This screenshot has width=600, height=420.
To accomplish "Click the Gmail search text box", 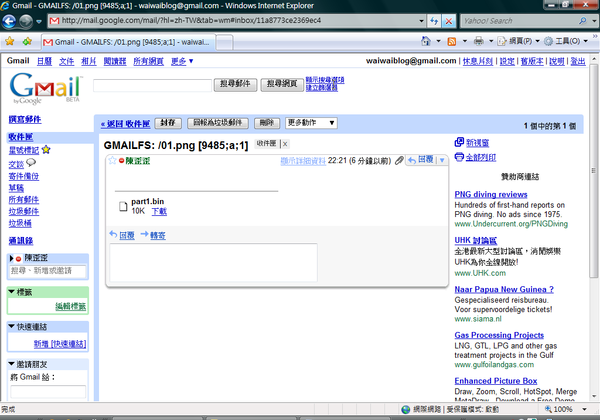I will click(x=152, y=85).
